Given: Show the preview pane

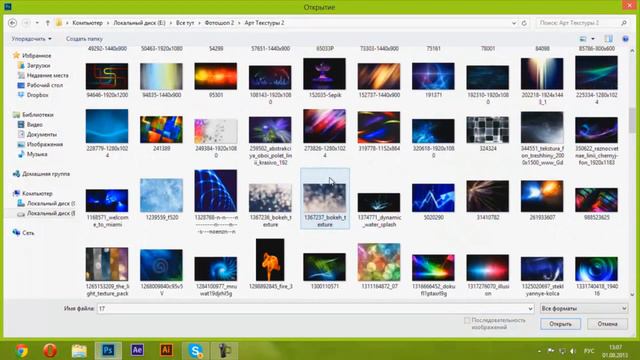Looking at the screenshot, I should (x=609, y=39).
